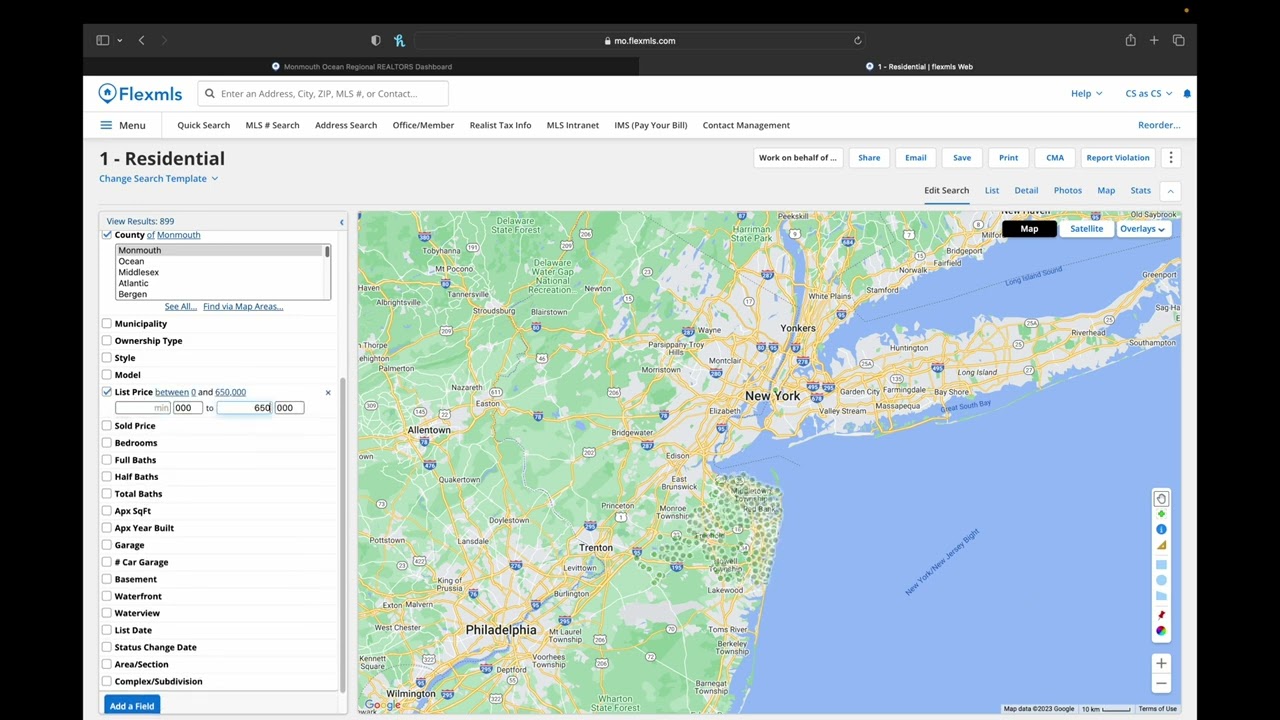Image resolution: width=1280 pixels, height=720 pixels.
Task: Click the Add a Field button
Action: pos(132,706)
